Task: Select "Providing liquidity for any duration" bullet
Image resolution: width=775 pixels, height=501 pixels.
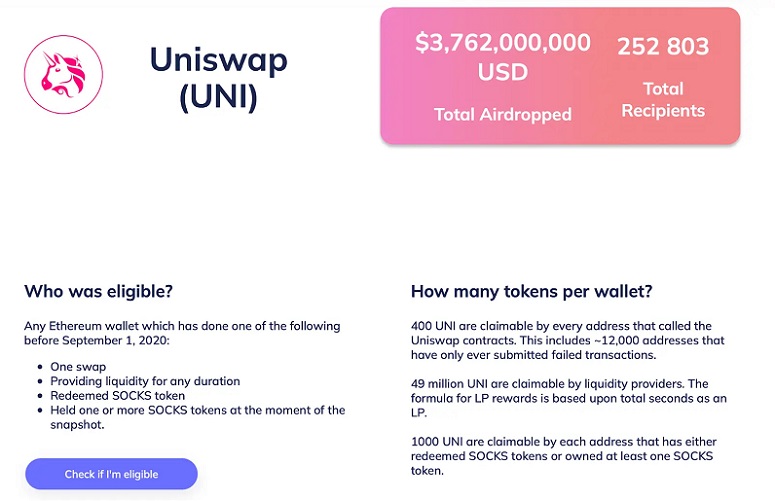Action: coord(145,381)
